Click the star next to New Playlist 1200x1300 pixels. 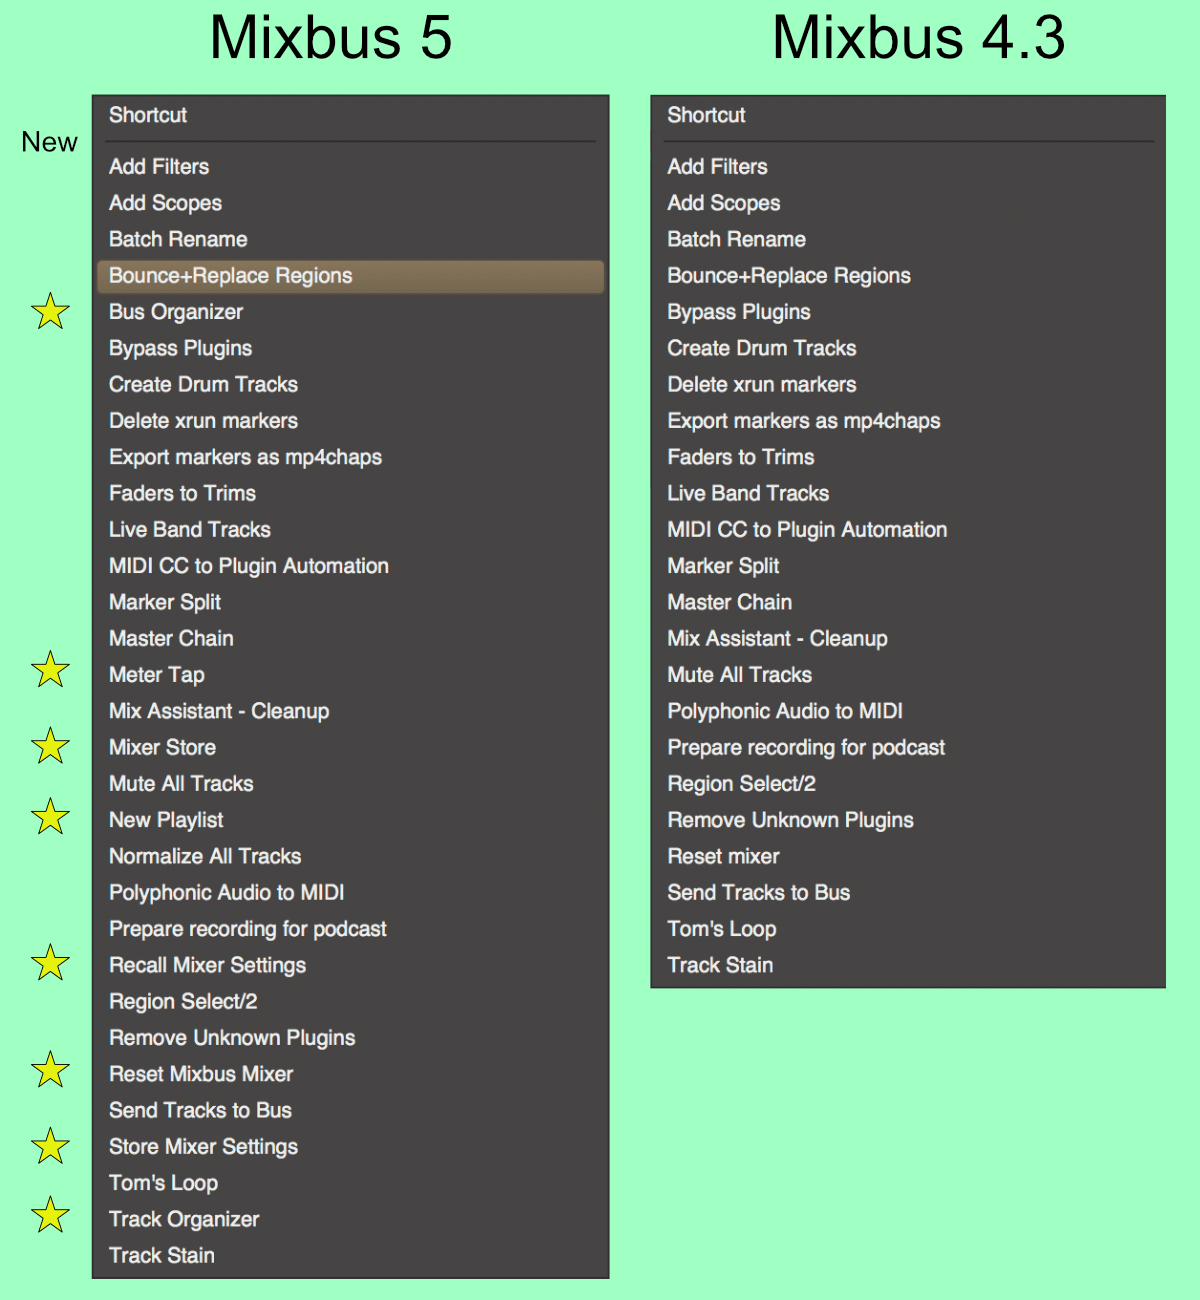(50, 817)
